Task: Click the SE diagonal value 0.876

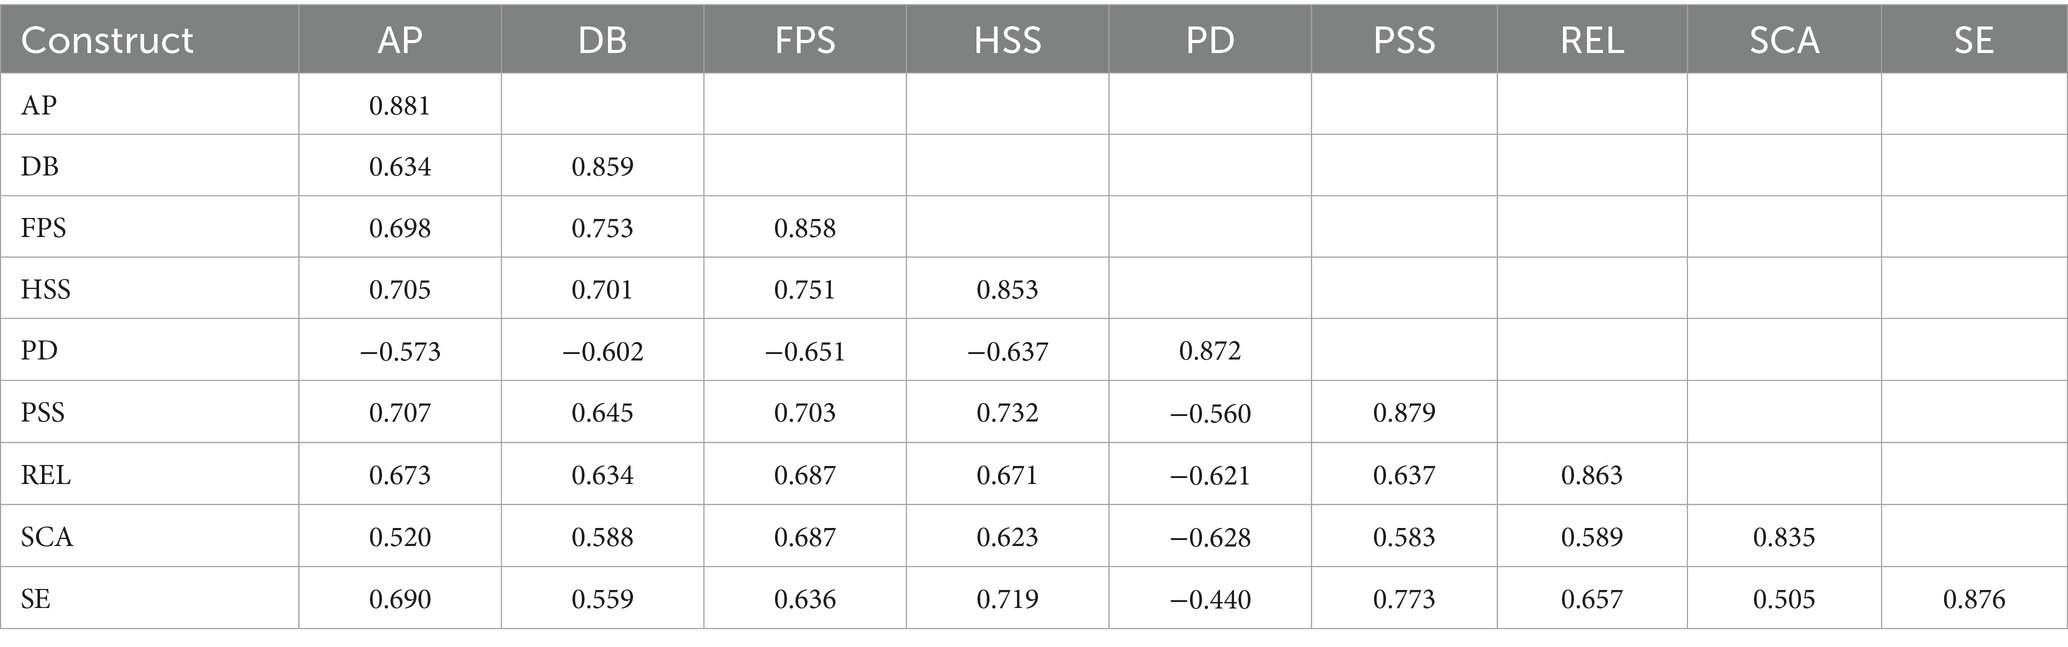Action: [1973, 599]
